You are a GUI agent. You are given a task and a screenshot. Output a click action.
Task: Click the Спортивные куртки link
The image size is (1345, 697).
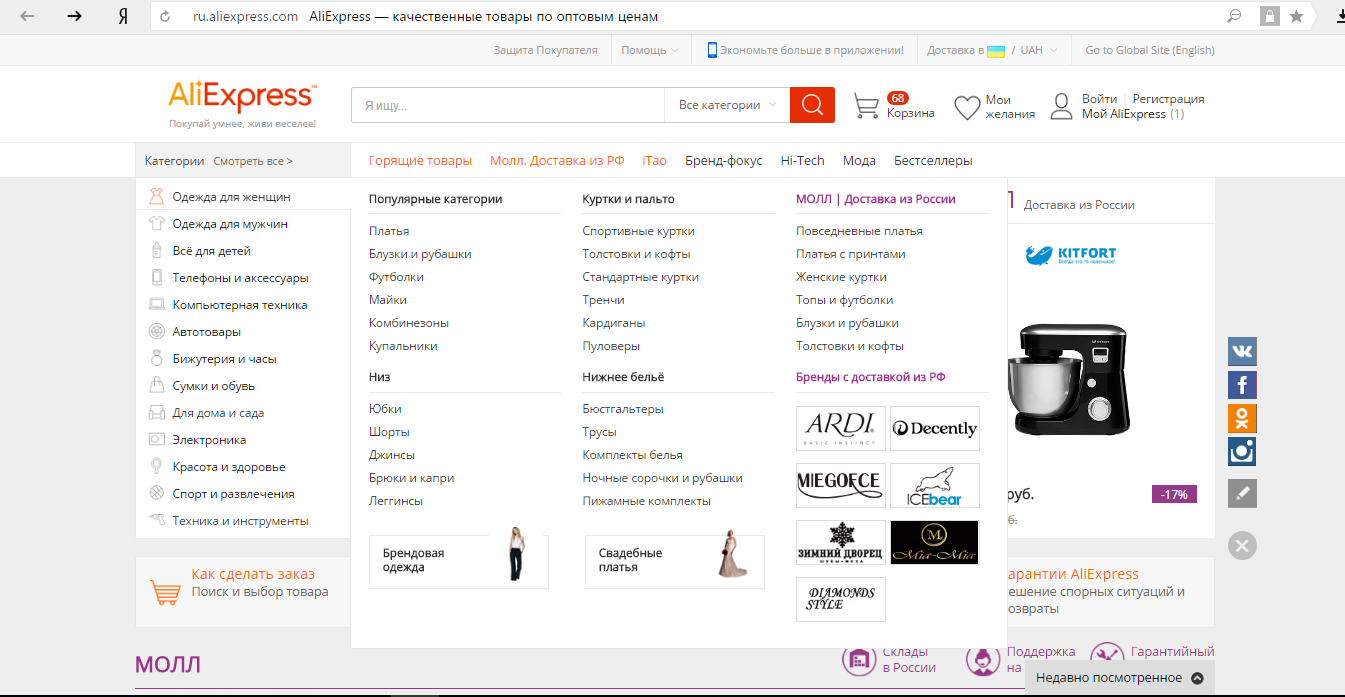[639, 231]
